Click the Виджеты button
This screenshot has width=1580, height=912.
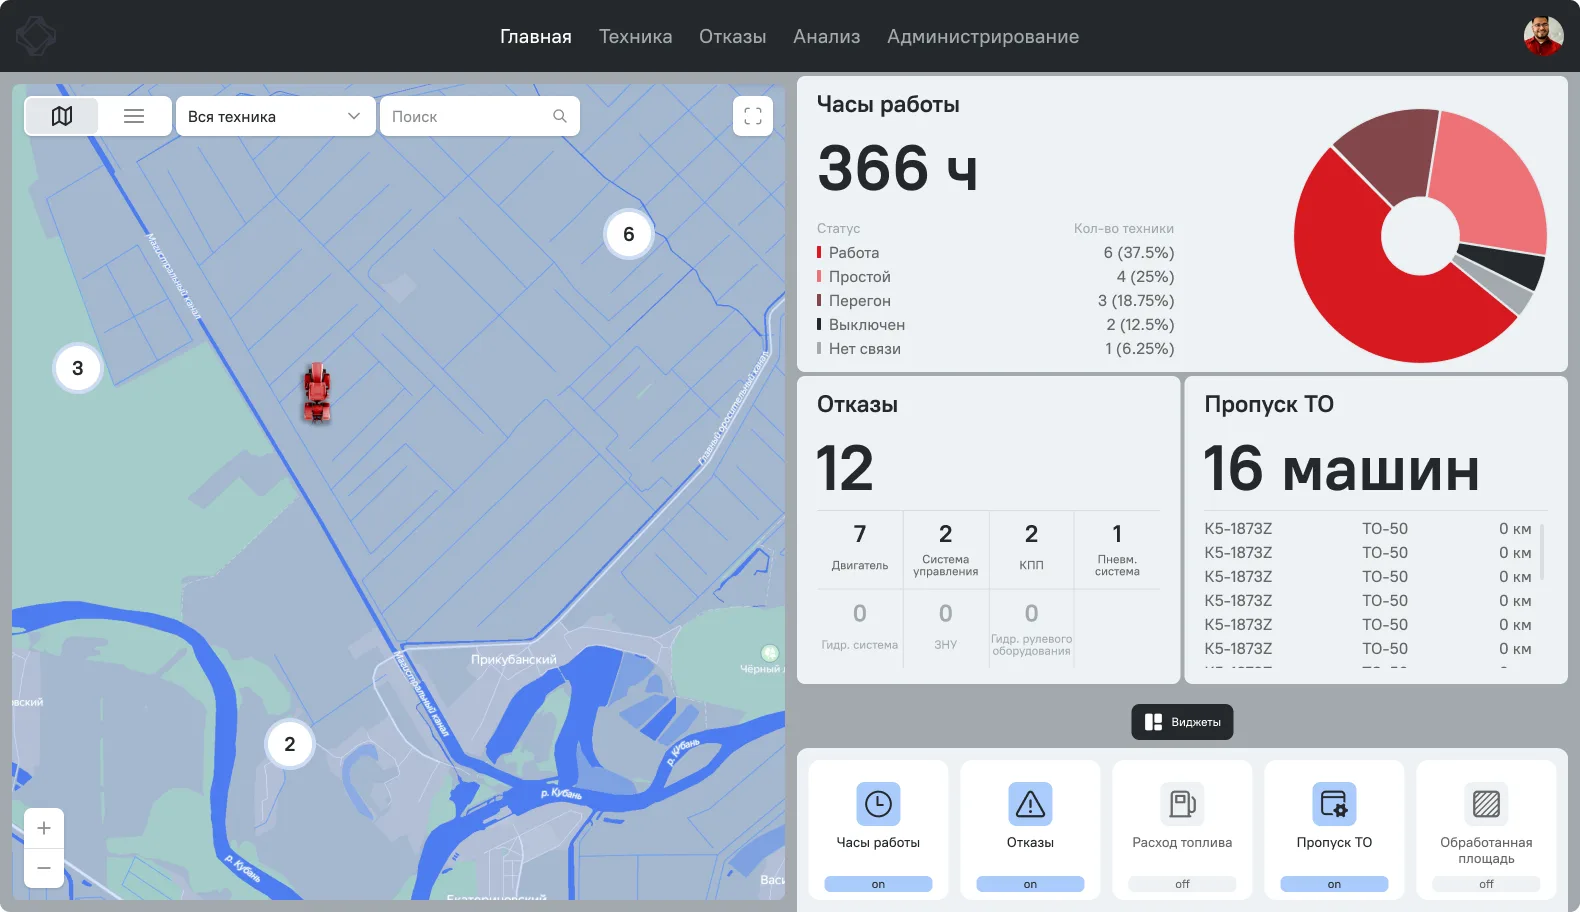(1182, 722)
